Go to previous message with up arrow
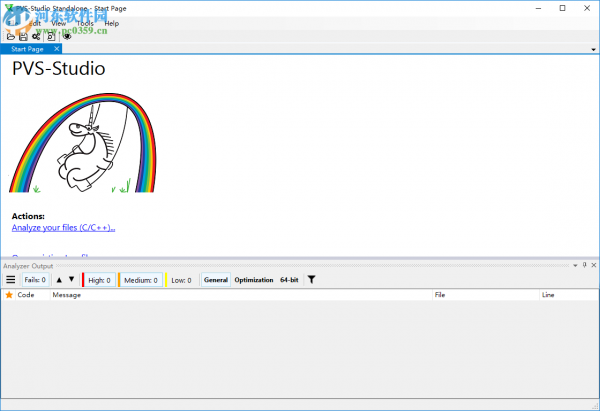The width and height of the screenshot is (600, 411). pyautogui.click(x=59, y=280)
